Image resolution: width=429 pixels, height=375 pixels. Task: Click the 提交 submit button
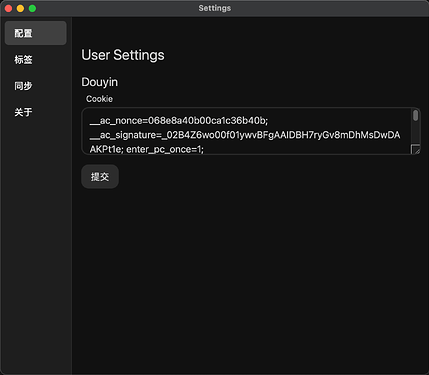click(100, 177)
